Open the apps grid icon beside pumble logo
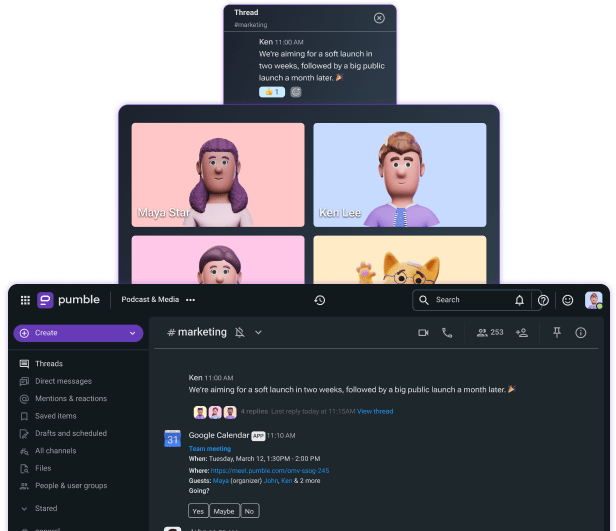Image resolution: width=616 pixels, height=531 pixels. pyautogui.click(x=25, y=300)
